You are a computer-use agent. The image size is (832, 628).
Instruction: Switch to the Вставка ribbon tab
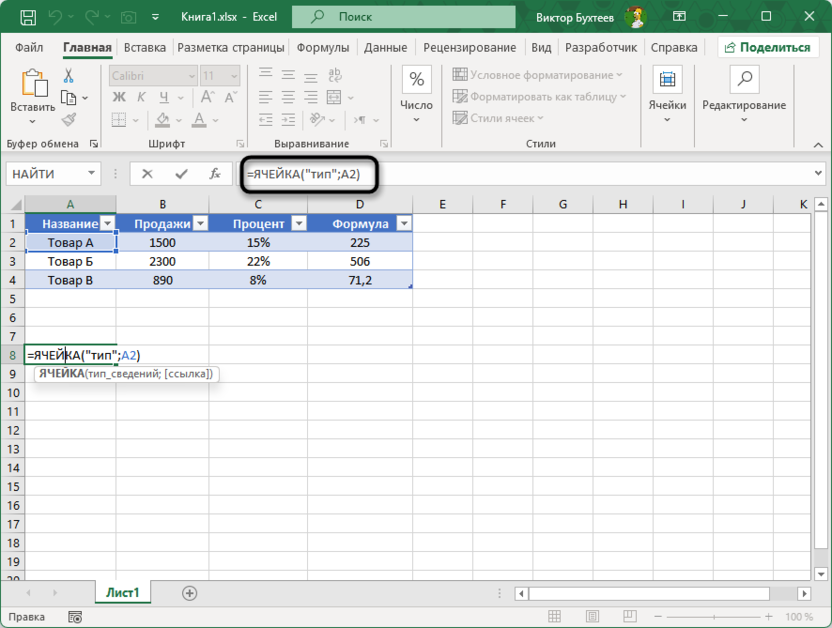tap(145, 47)
